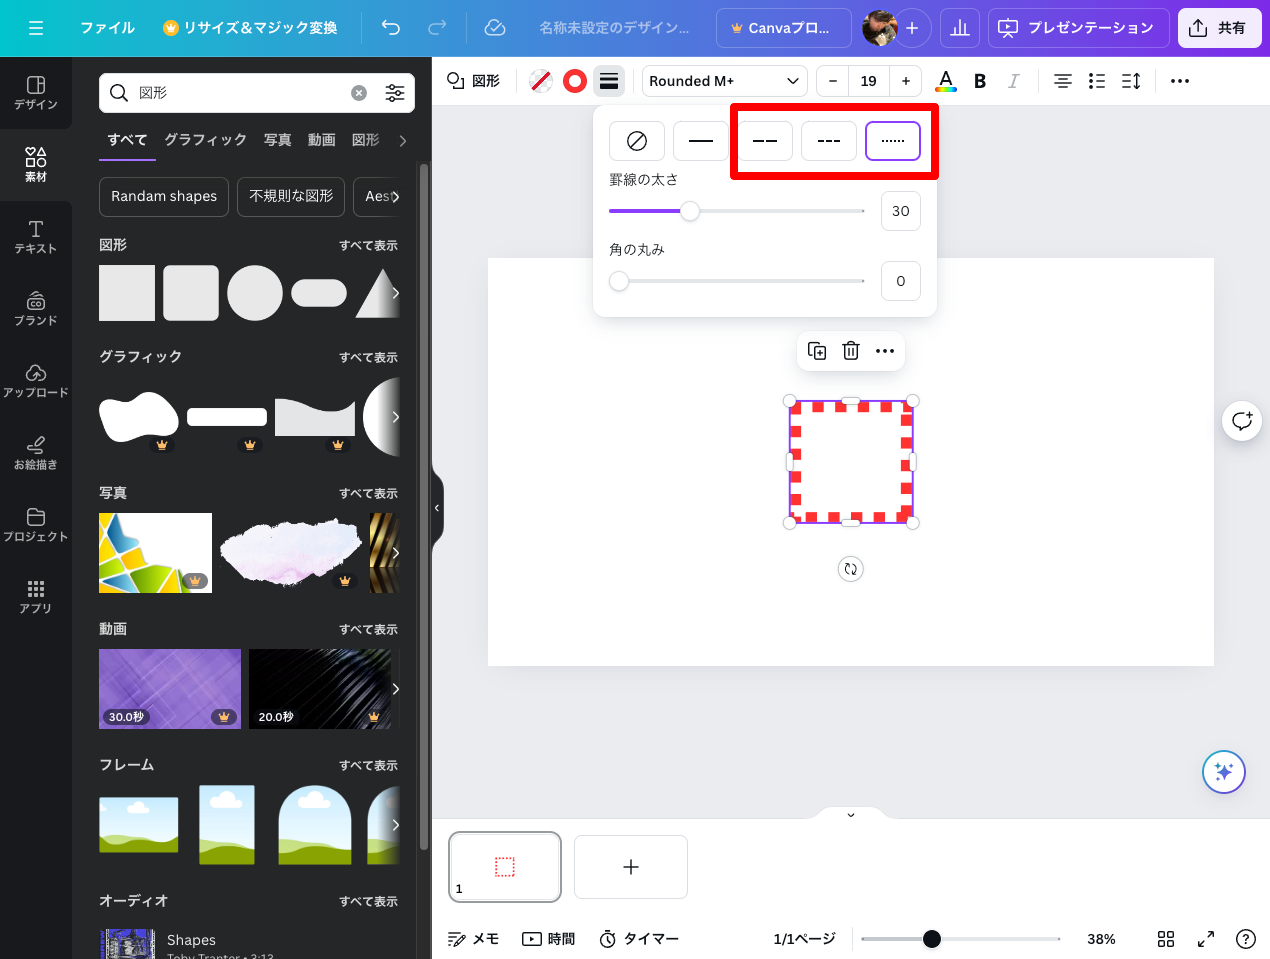The image size is (1270, 959).
Task: Open the search filter options beside 図形
Action: (x=395, y=92)
